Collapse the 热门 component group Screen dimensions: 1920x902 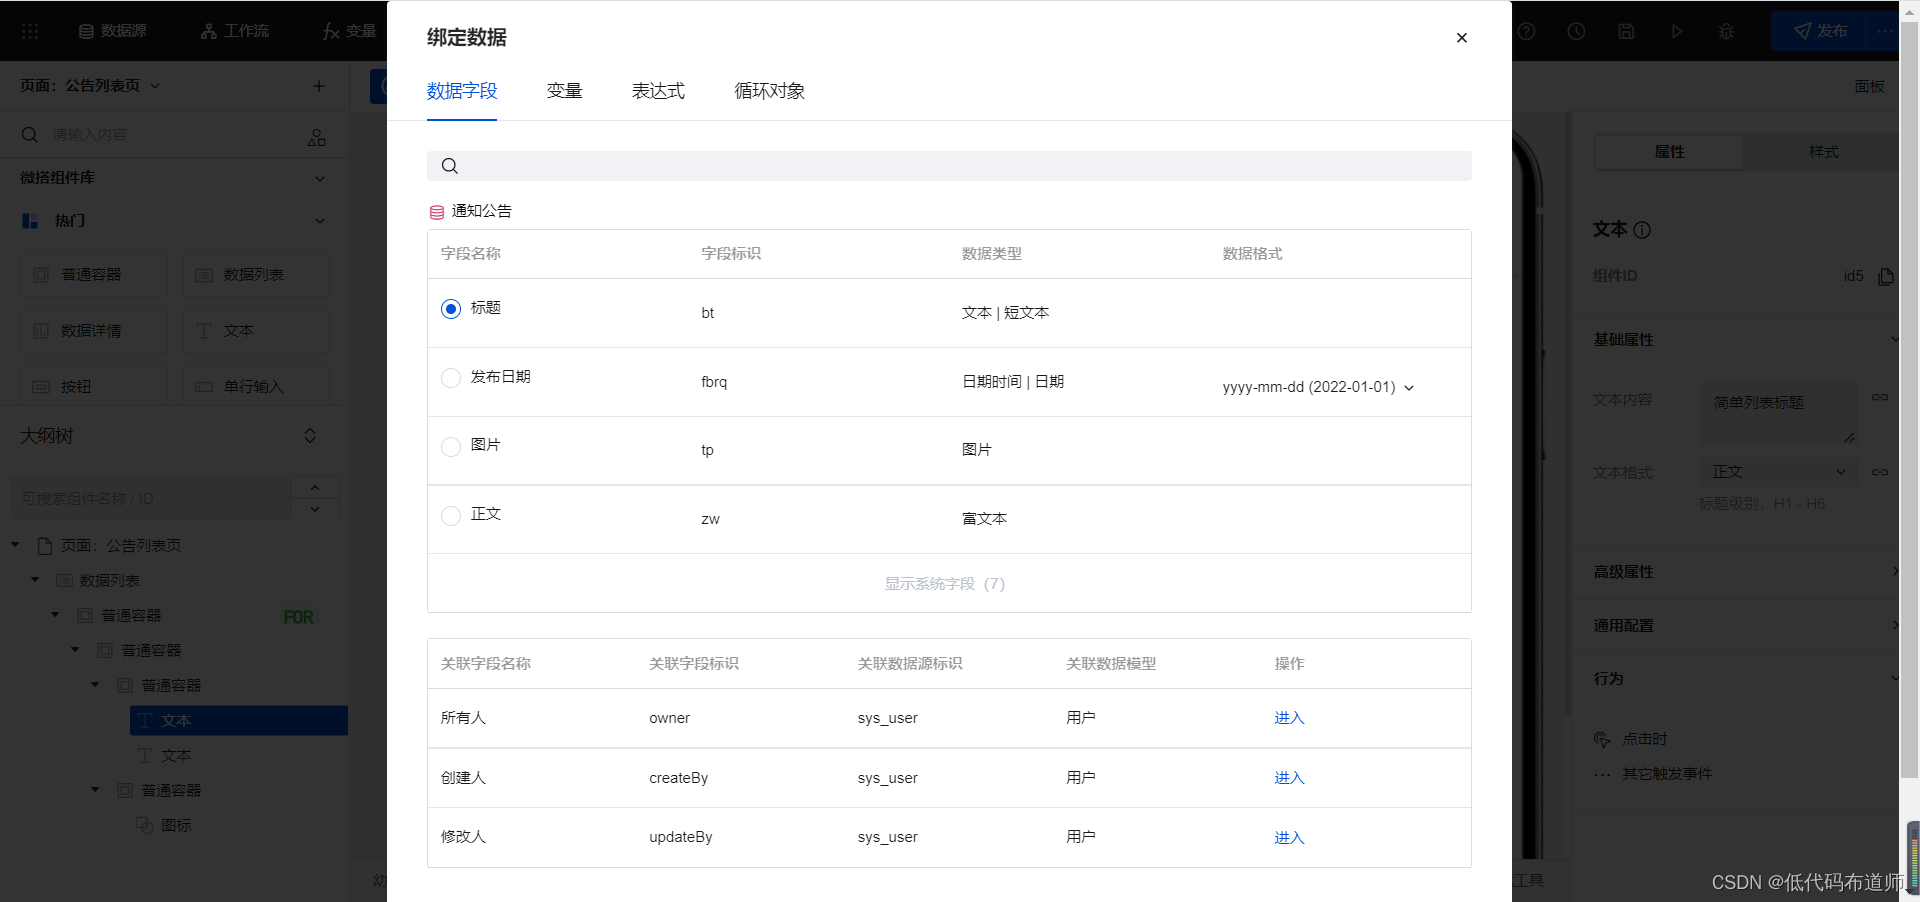click(320, 221)
